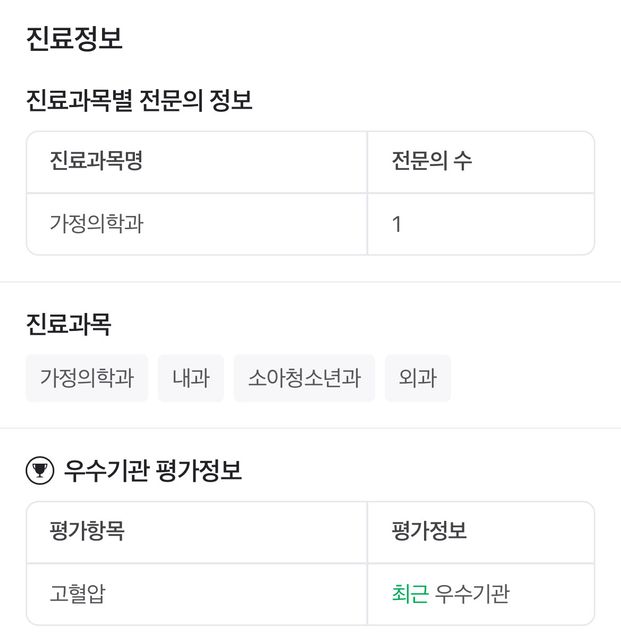Click the 진료과목 section heading
Screen dimensions: 621x644
pyautogui.click(x=68, y=324)
